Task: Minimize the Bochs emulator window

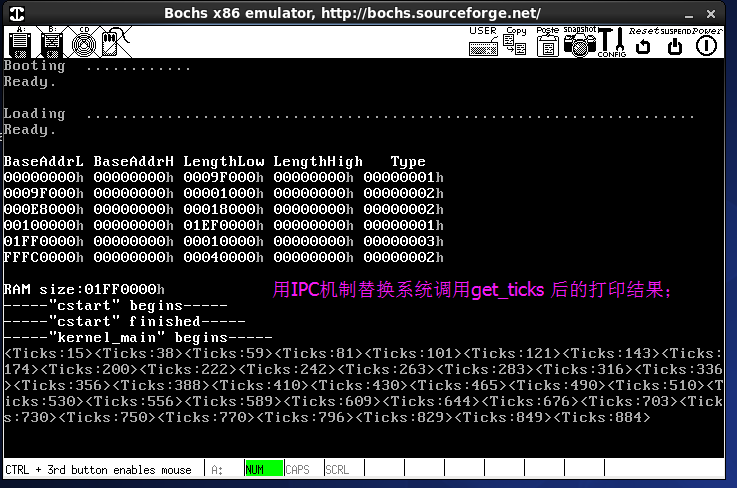Action: [689, 15]
